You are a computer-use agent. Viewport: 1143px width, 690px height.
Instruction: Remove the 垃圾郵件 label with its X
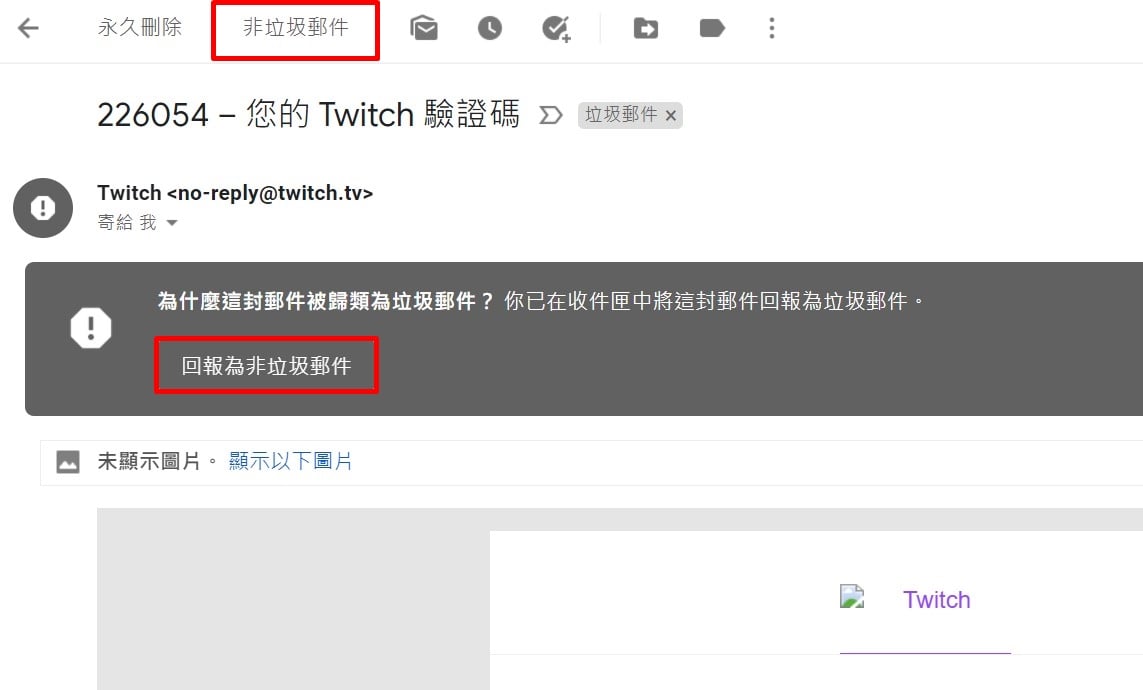pos(671,115)
